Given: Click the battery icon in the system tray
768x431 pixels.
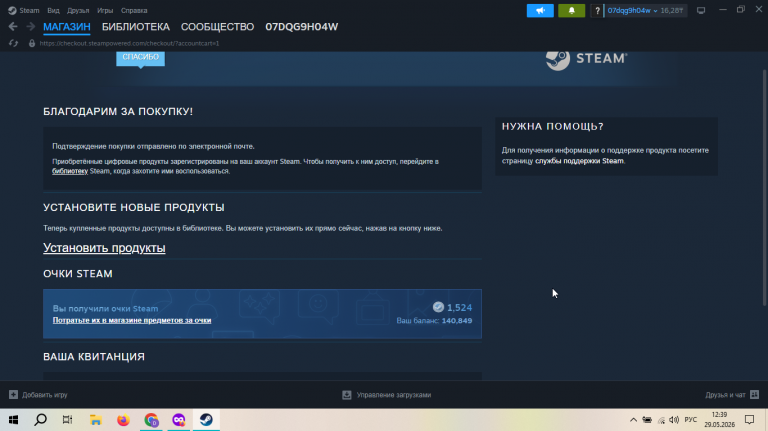Looking at the screenshot, I should point(647,420).
